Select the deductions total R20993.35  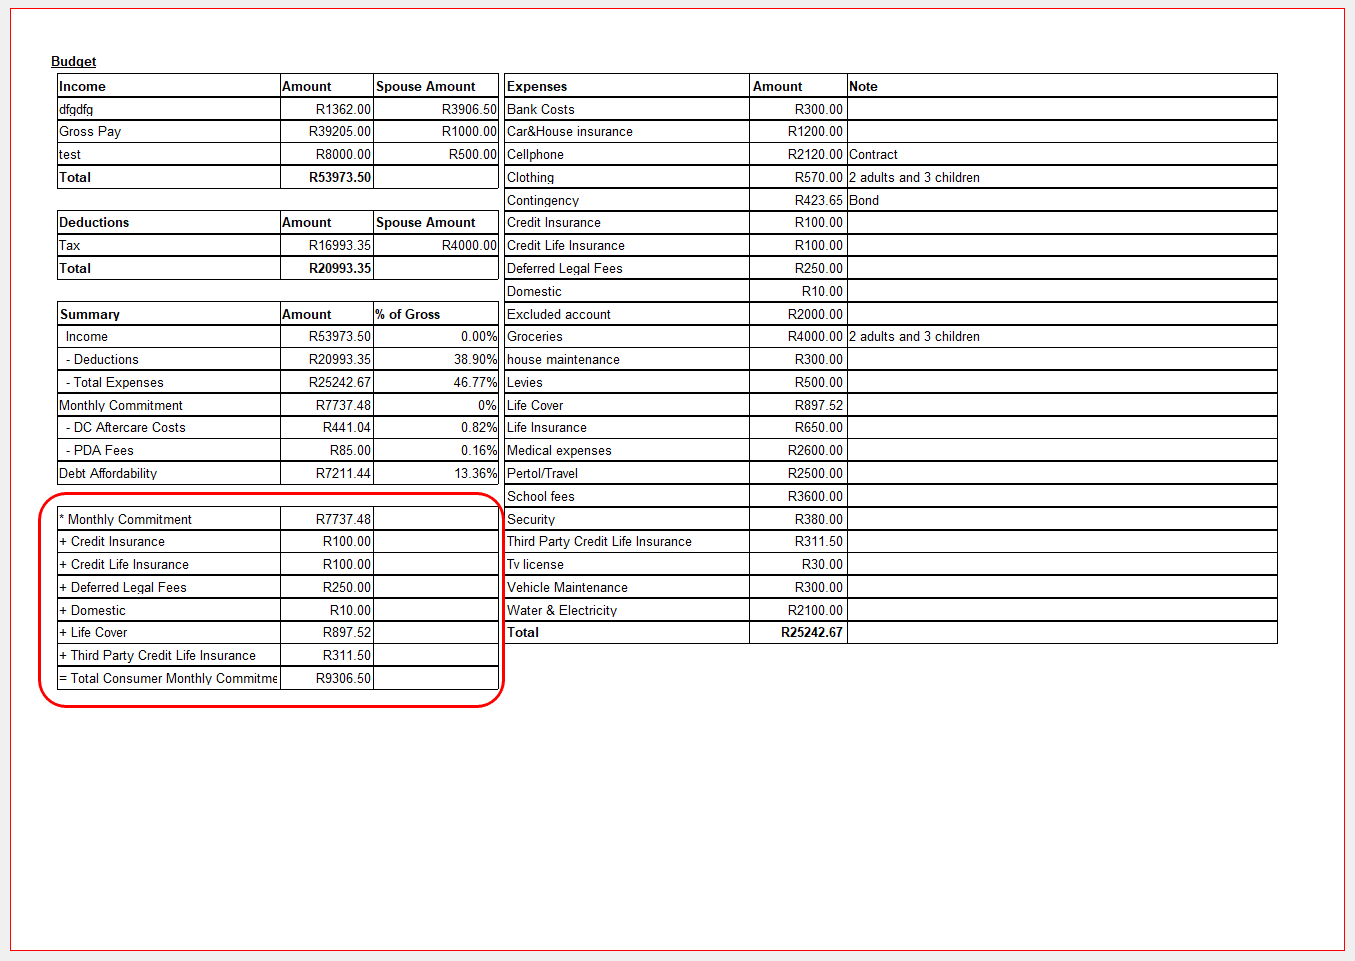click(339, 269)
